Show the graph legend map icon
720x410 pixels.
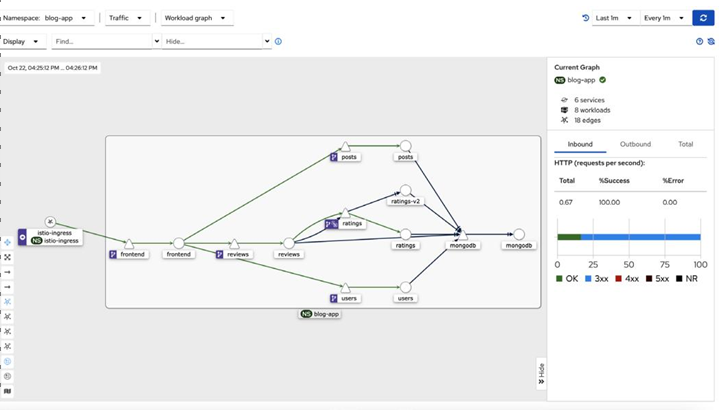point(7,391)
